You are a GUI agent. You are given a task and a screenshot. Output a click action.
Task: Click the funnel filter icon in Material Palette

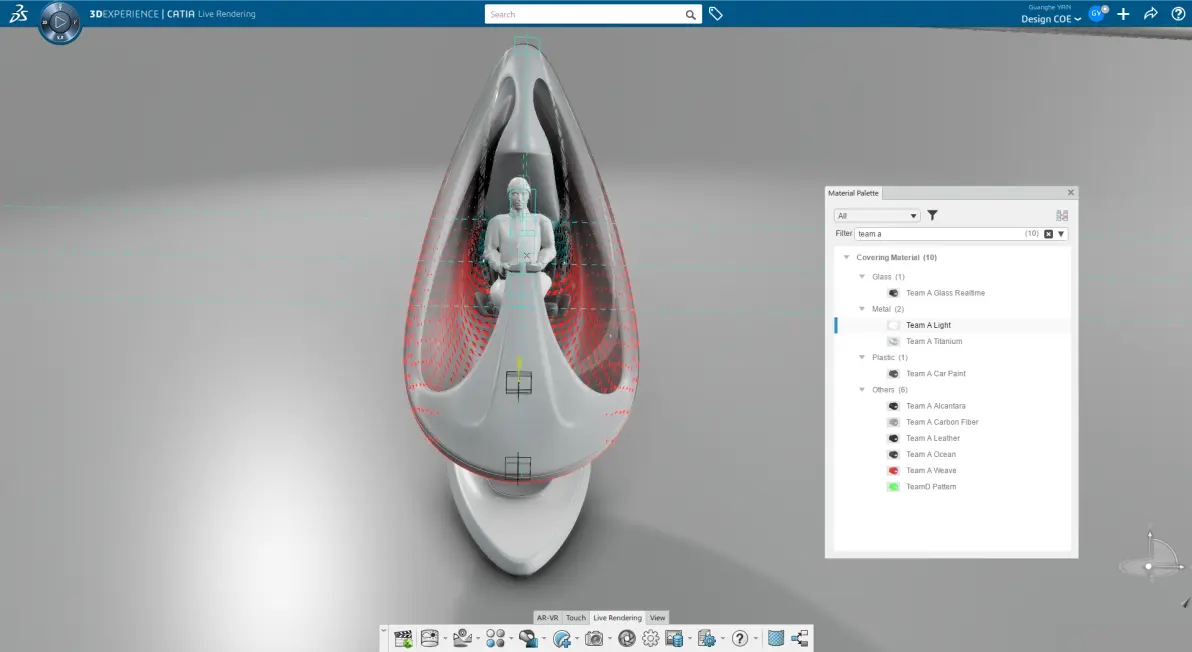(x=932, y=216)
